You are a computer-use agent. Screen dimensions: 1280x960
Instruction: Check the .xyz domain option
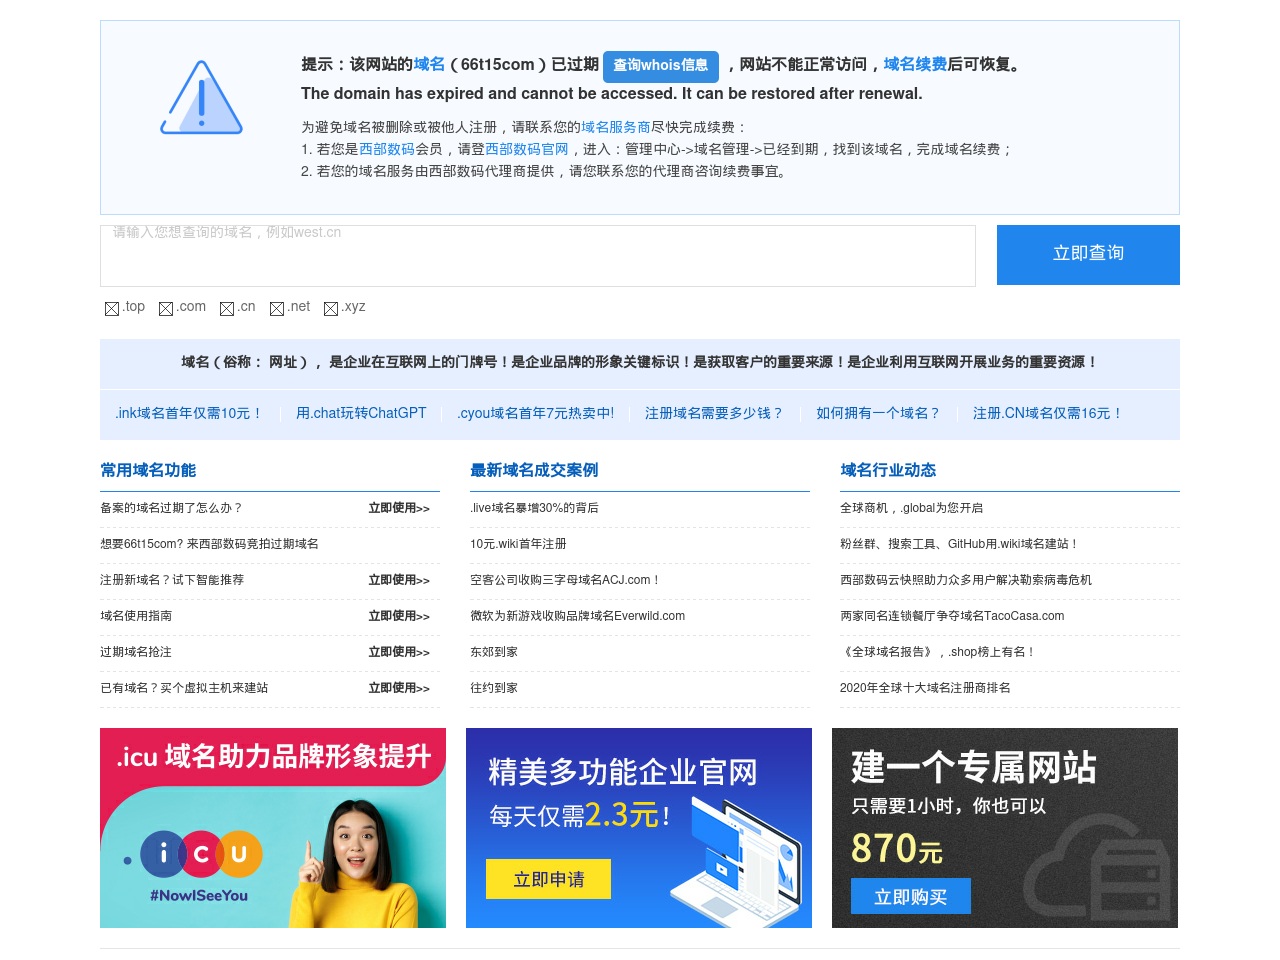(331, 308)
